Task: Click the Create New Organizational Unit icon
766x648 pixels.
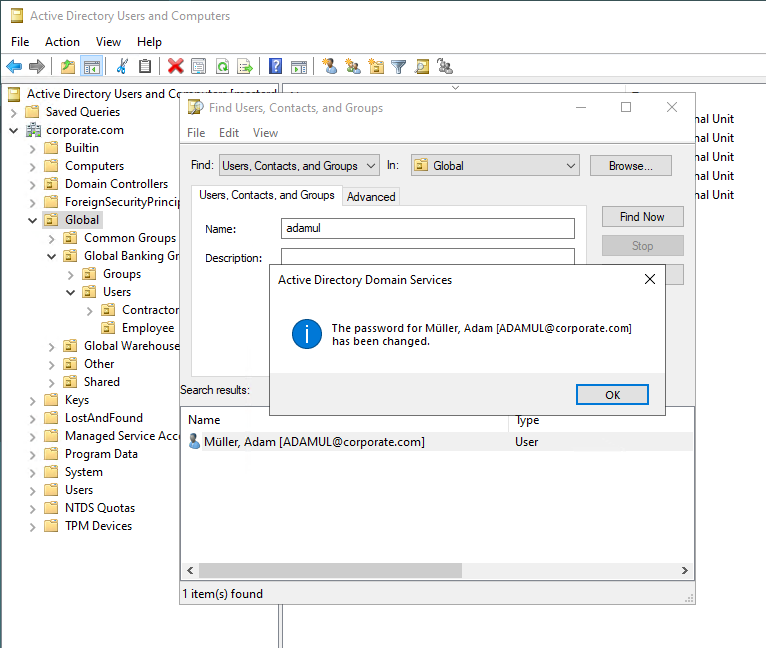Action: point(376,66)
